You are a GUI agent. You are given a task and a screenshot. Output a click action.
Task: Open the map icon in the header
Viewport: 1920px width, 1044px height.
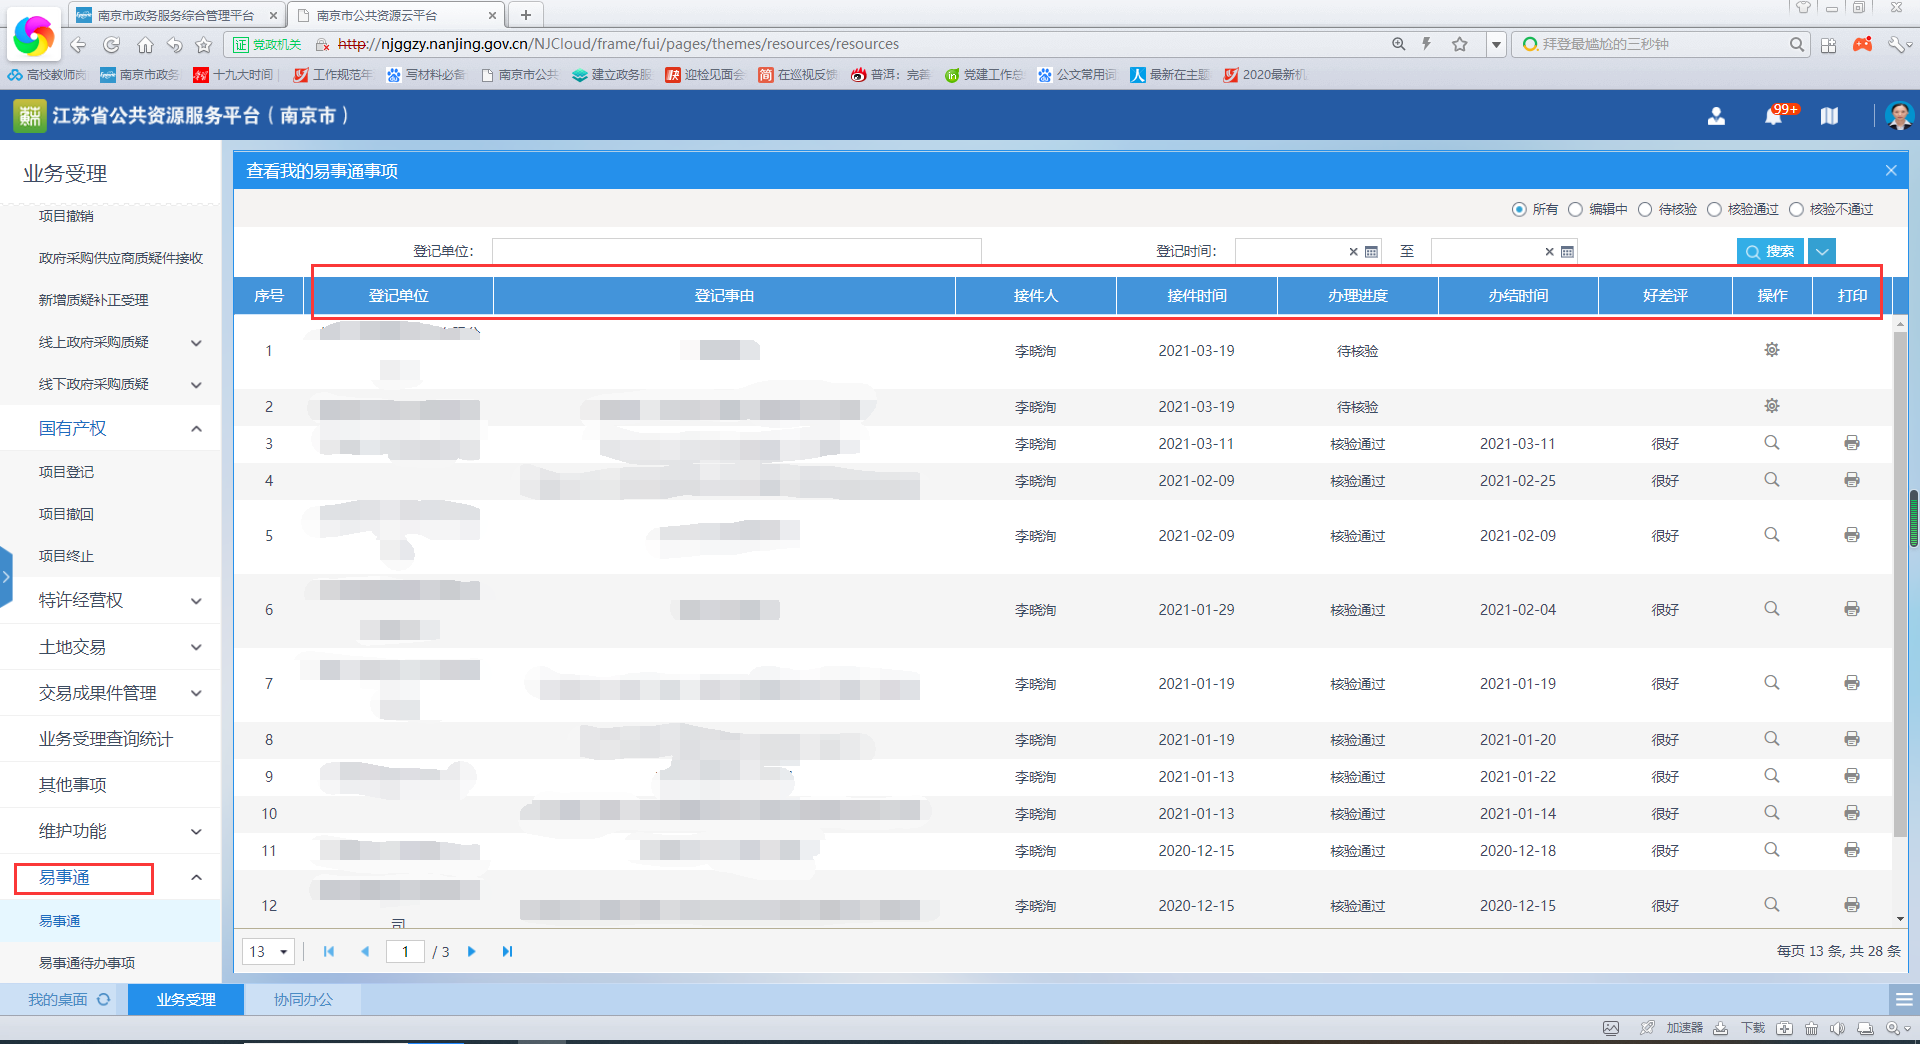pos(1829,116)
